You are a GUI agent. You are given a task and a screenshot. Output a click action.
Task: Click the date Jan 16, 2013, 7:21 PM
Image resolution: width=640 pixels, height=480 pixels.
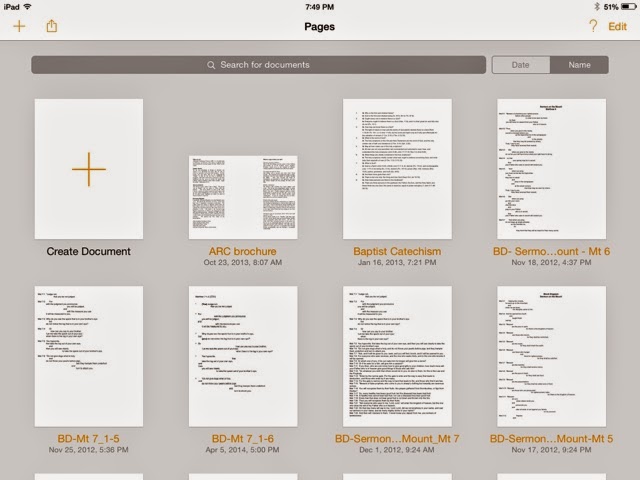point(397,262)
